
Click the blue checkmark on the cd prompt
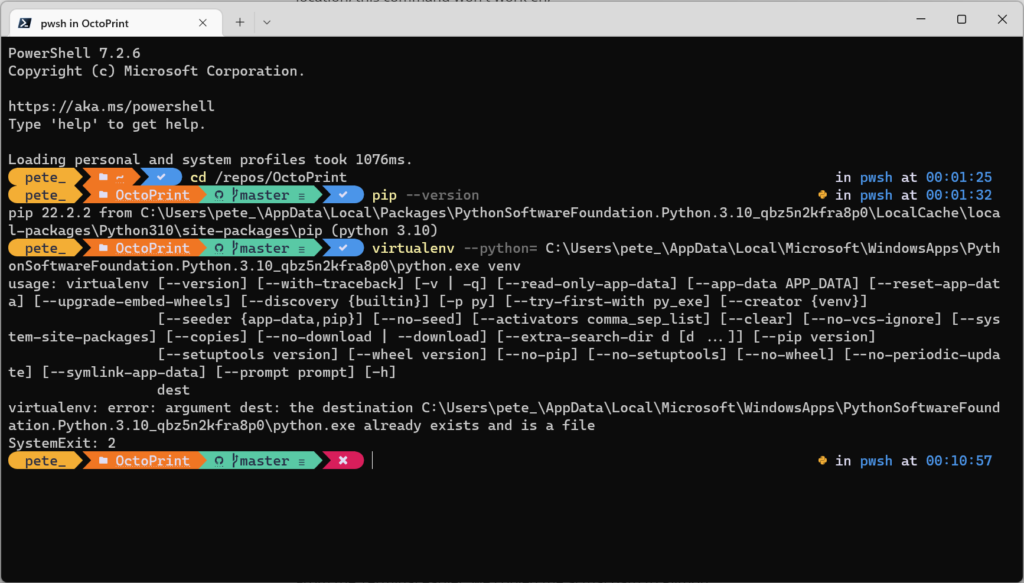point(161,177)
